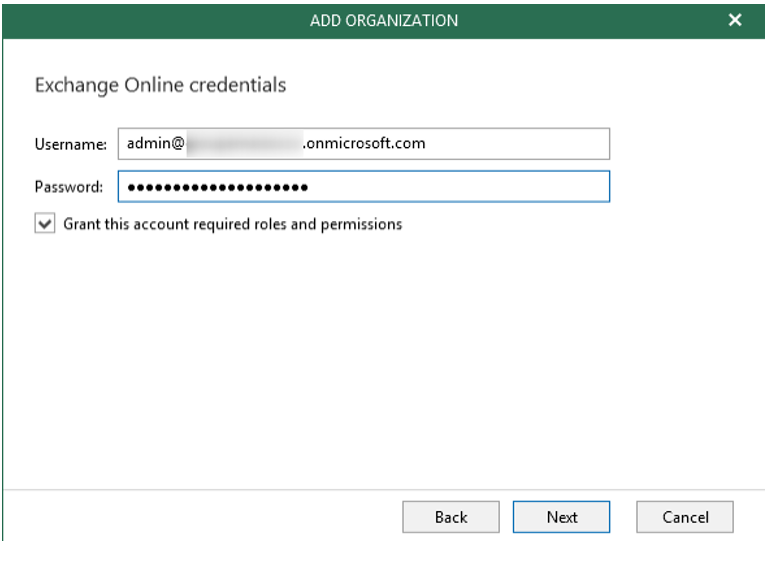Focus the Username input field
Screen dimensions: 771x562
[363, 144]
